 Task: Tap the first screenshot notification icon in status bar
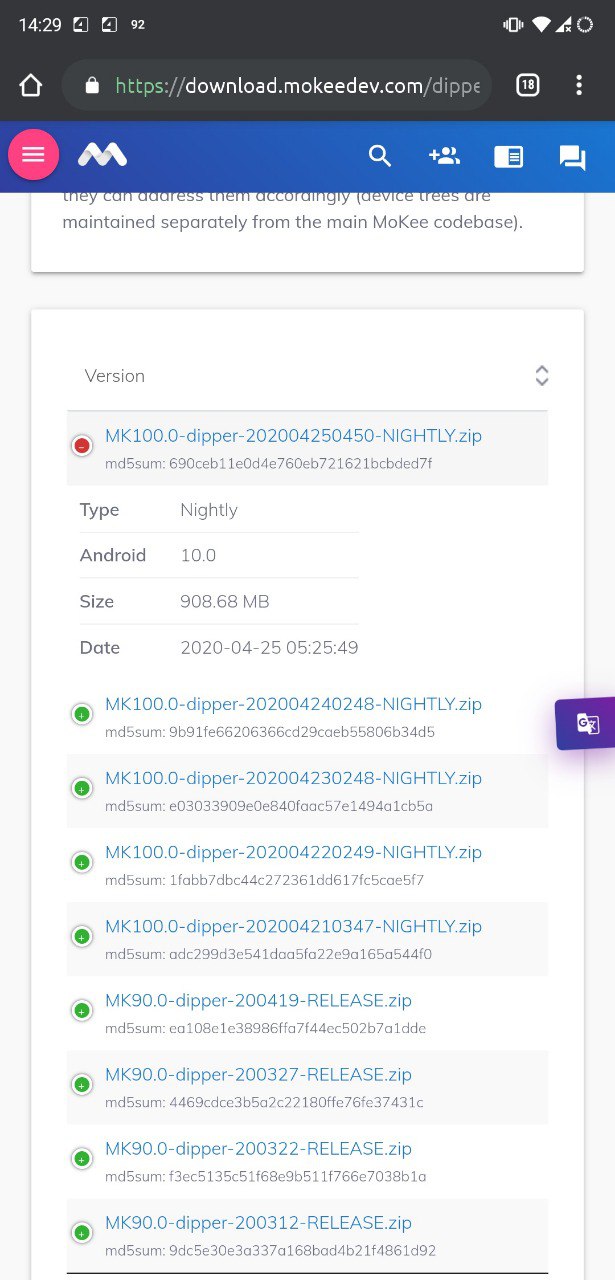point(82,25)
